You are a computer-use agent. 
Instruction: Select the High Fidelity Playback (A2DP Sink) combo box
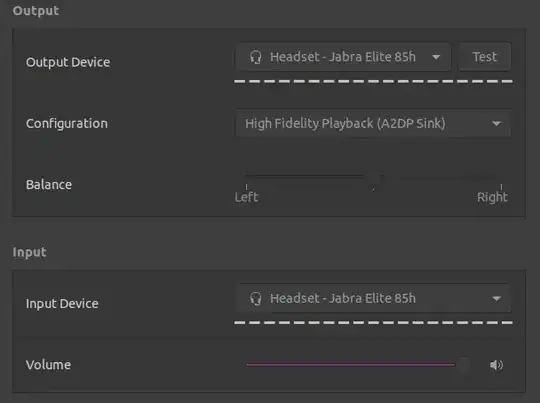pos(373,123)
